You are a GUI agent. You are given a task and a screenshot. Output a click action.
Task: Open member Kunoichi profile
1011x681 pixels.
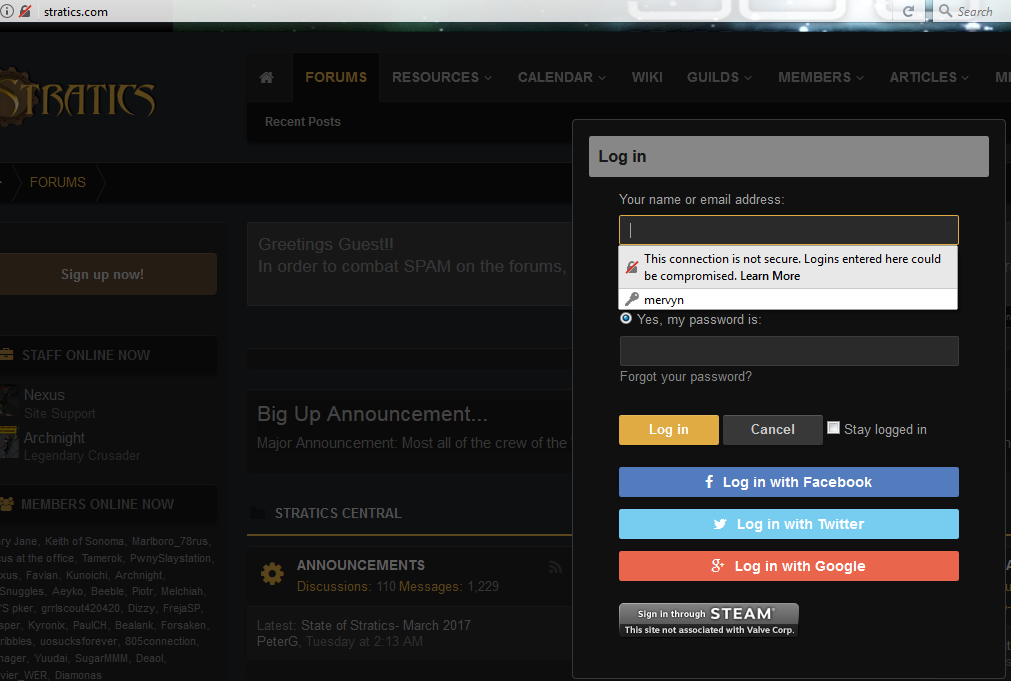point(86,575)
